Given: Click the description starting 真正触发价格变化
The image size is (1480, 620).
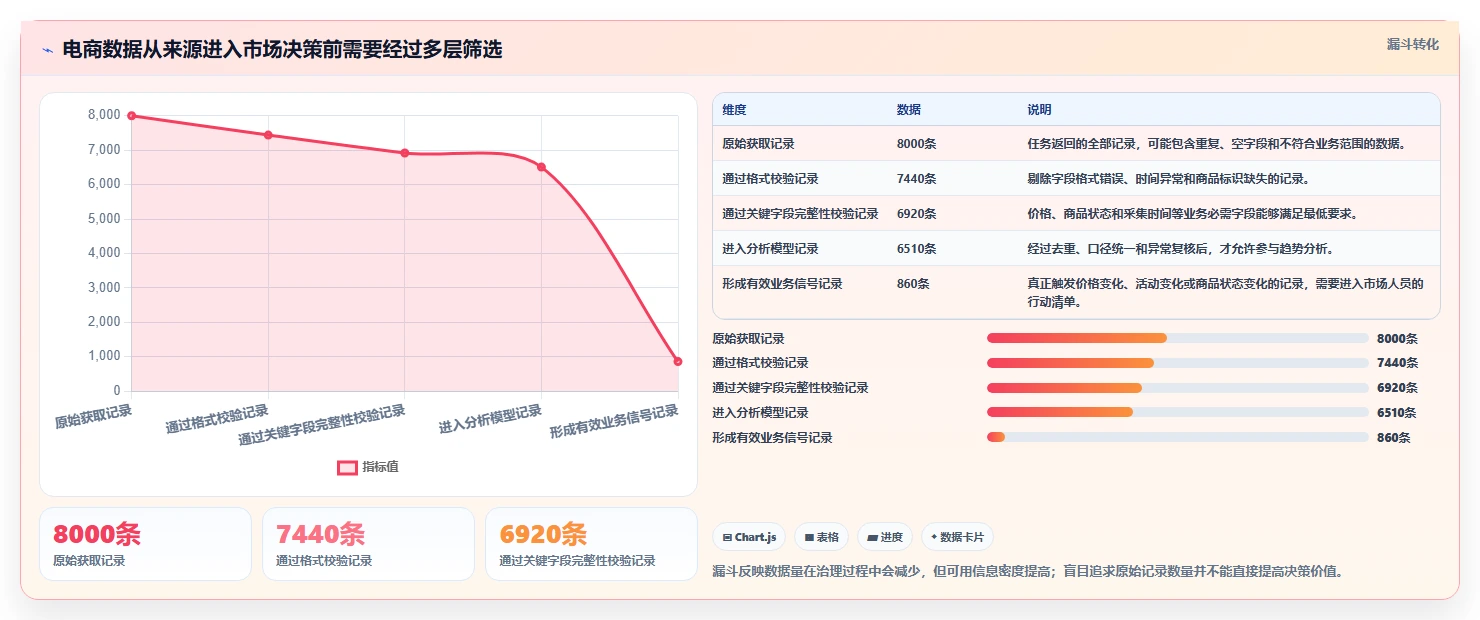Looking at the screenshot, I should click(x=1225, y=293).
